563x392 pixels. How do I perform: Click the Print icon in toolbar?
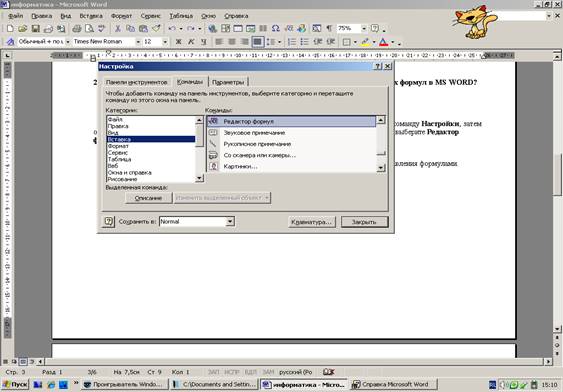coord(76,28)
